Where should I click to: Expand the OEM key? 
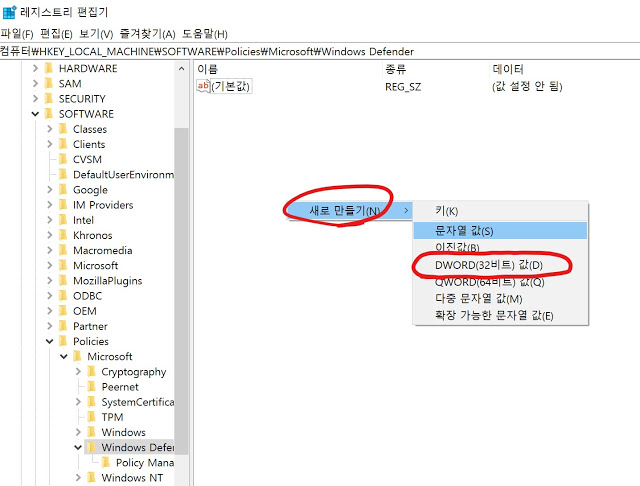(50, 311)
